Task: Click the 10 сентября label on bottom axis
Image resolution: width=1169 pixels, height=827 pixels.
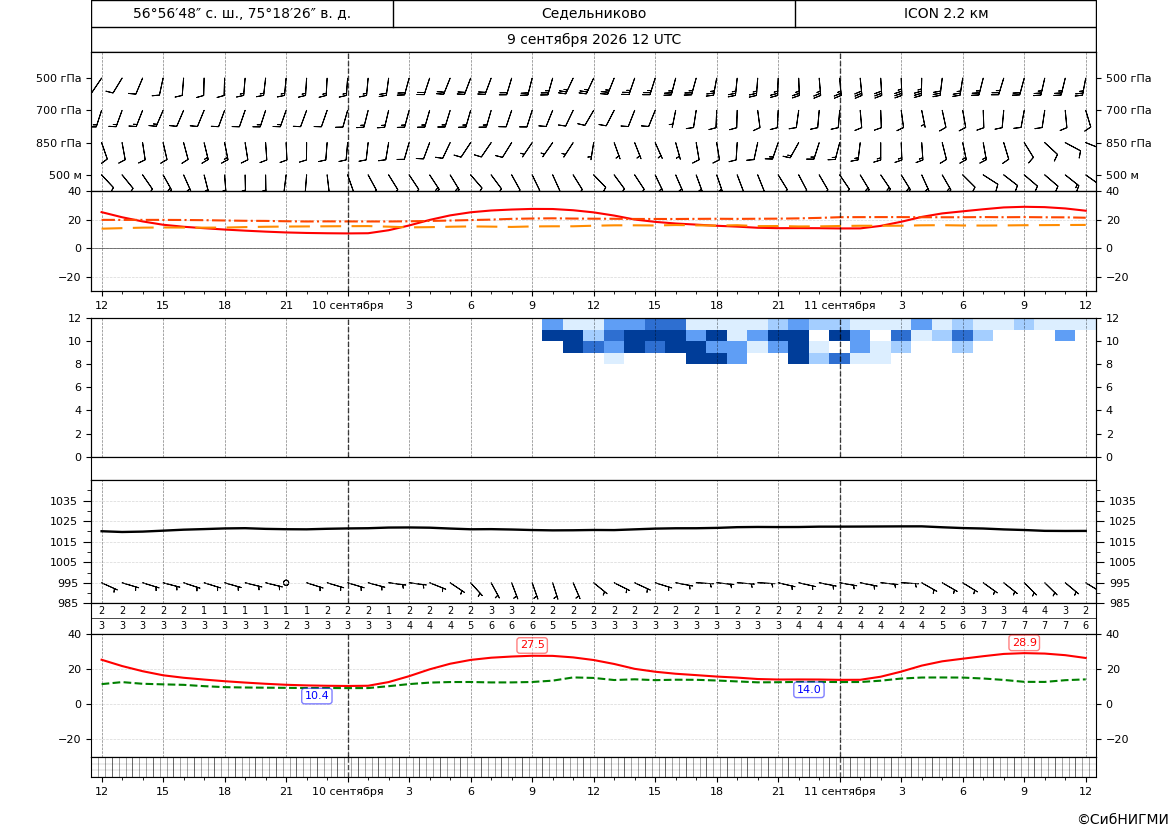Action: 347,791
